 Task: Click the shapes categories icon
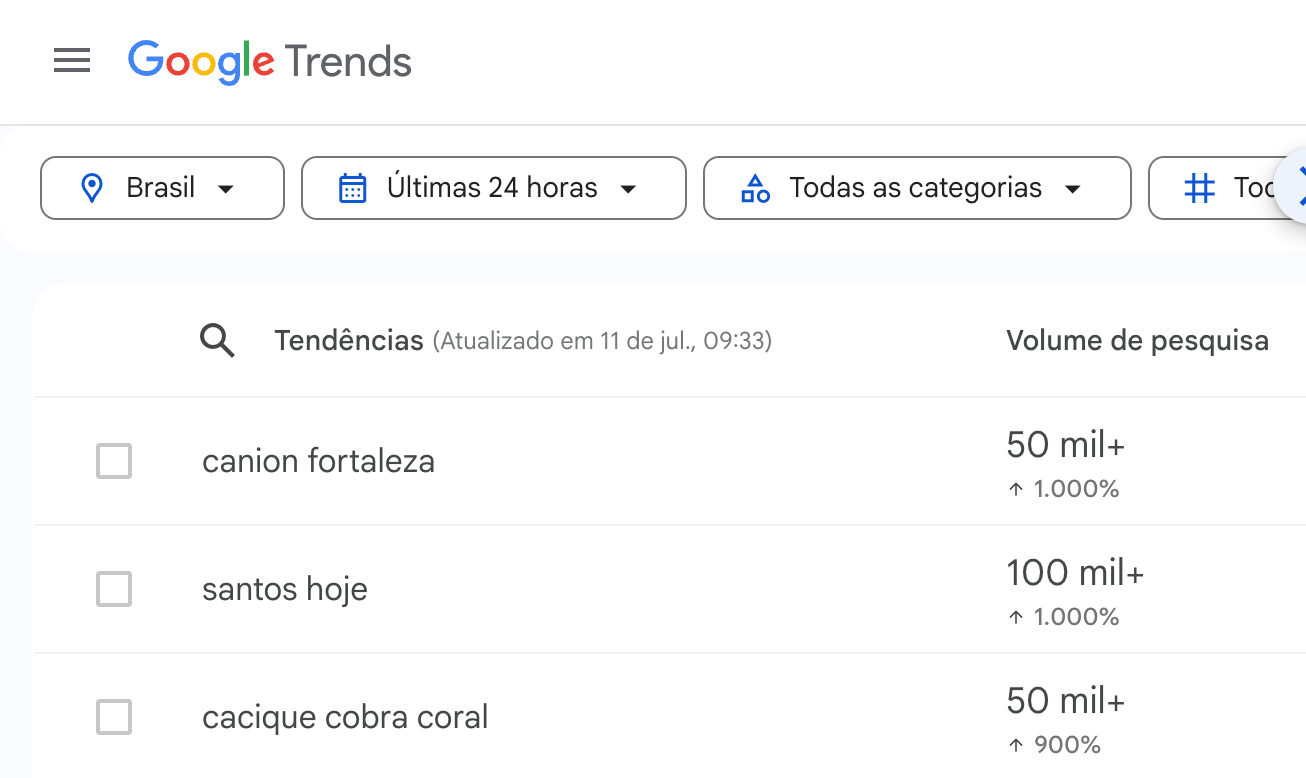click(x=755, y=188)
